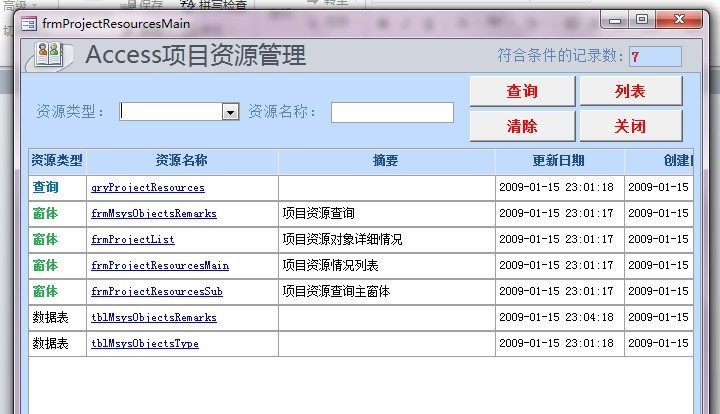Click the 查询 type cell in first row
Viewport: 720px width, 414px height.
pos(57,187)
